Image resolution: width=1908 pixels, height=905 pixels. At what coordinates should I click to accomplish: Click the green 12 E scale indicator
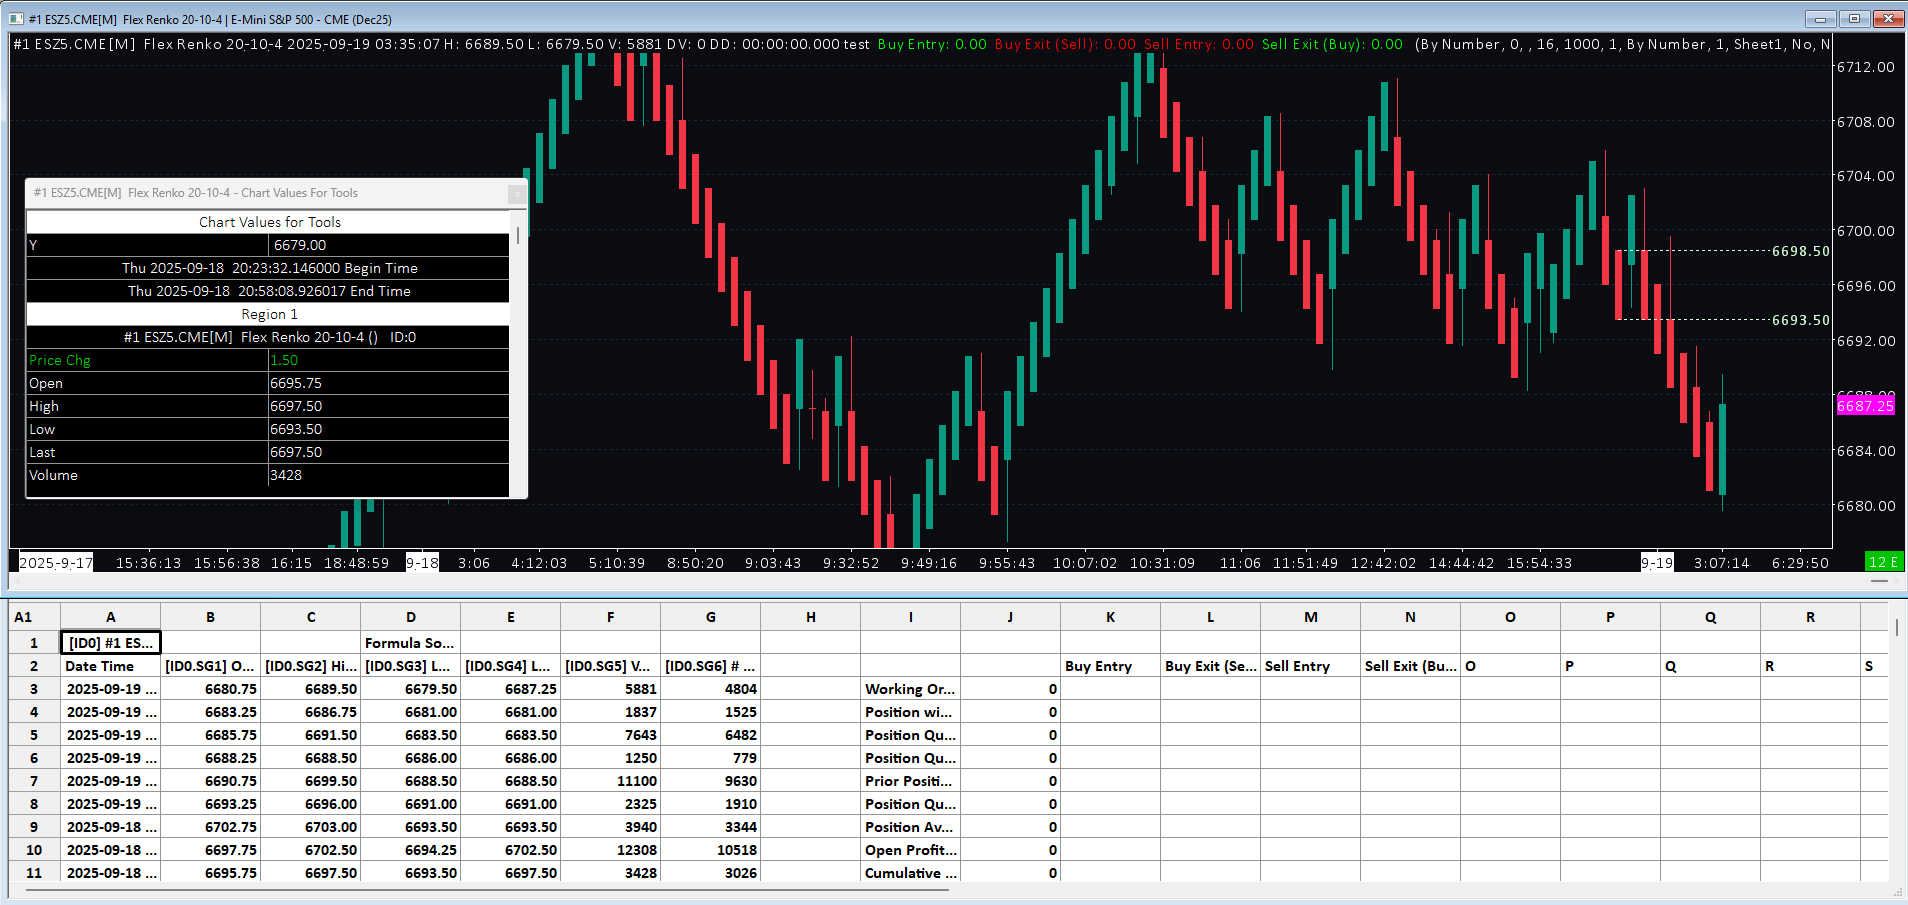[x=1883, y=562]
